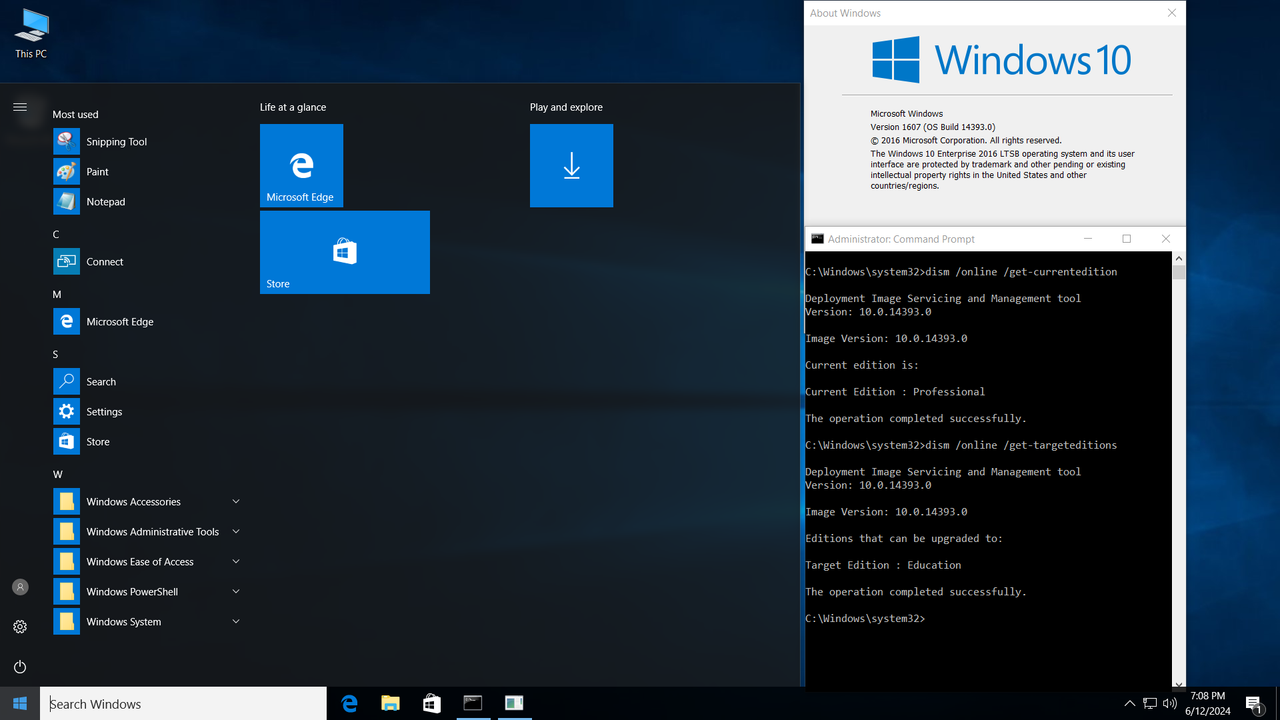Launch Paint from Most used list

click(146, 172)
